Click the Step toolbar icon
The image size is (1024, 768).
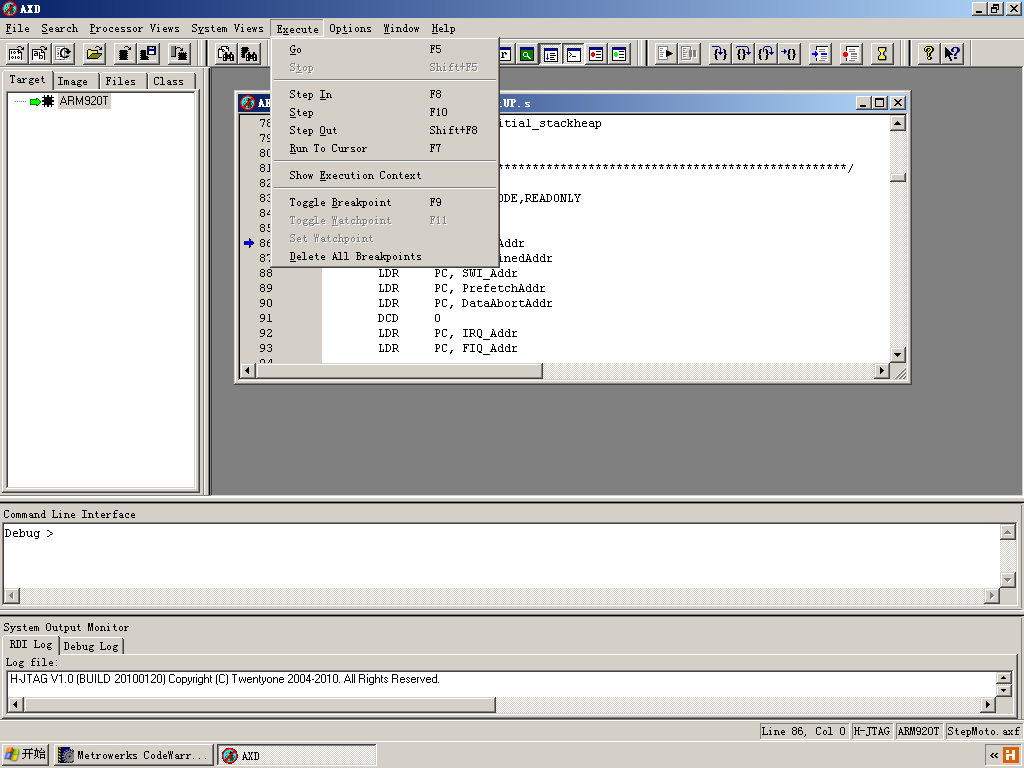[x=743, y=54]
